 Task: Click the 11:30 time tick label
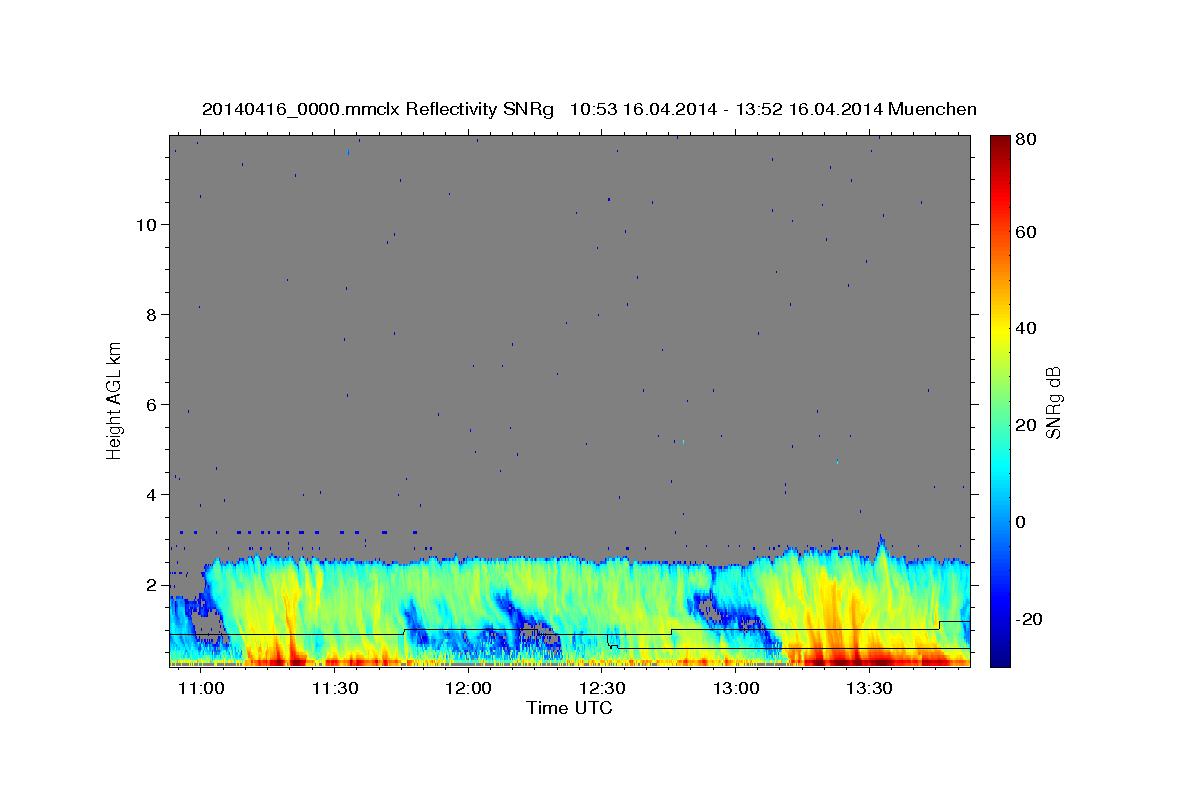point(335,689)
